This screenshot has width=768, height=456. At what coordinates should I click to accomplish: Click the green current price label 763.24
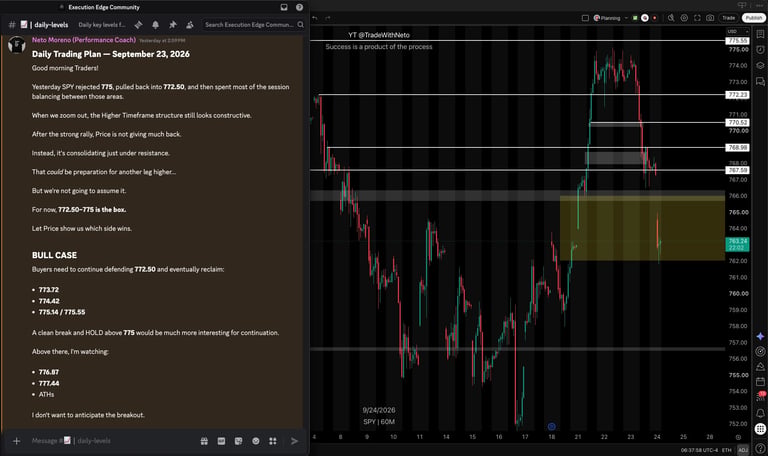pyautogui.click(x=737, y=244)
